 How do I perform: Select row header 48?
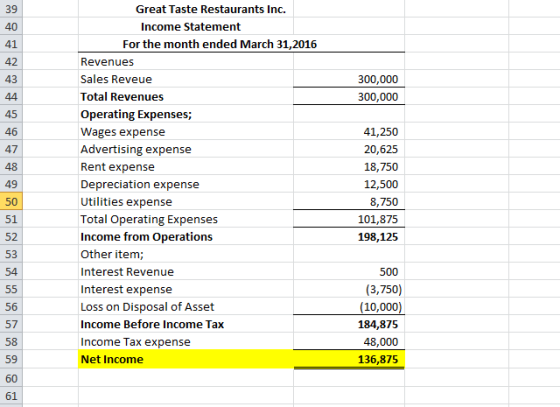point(11,166)
